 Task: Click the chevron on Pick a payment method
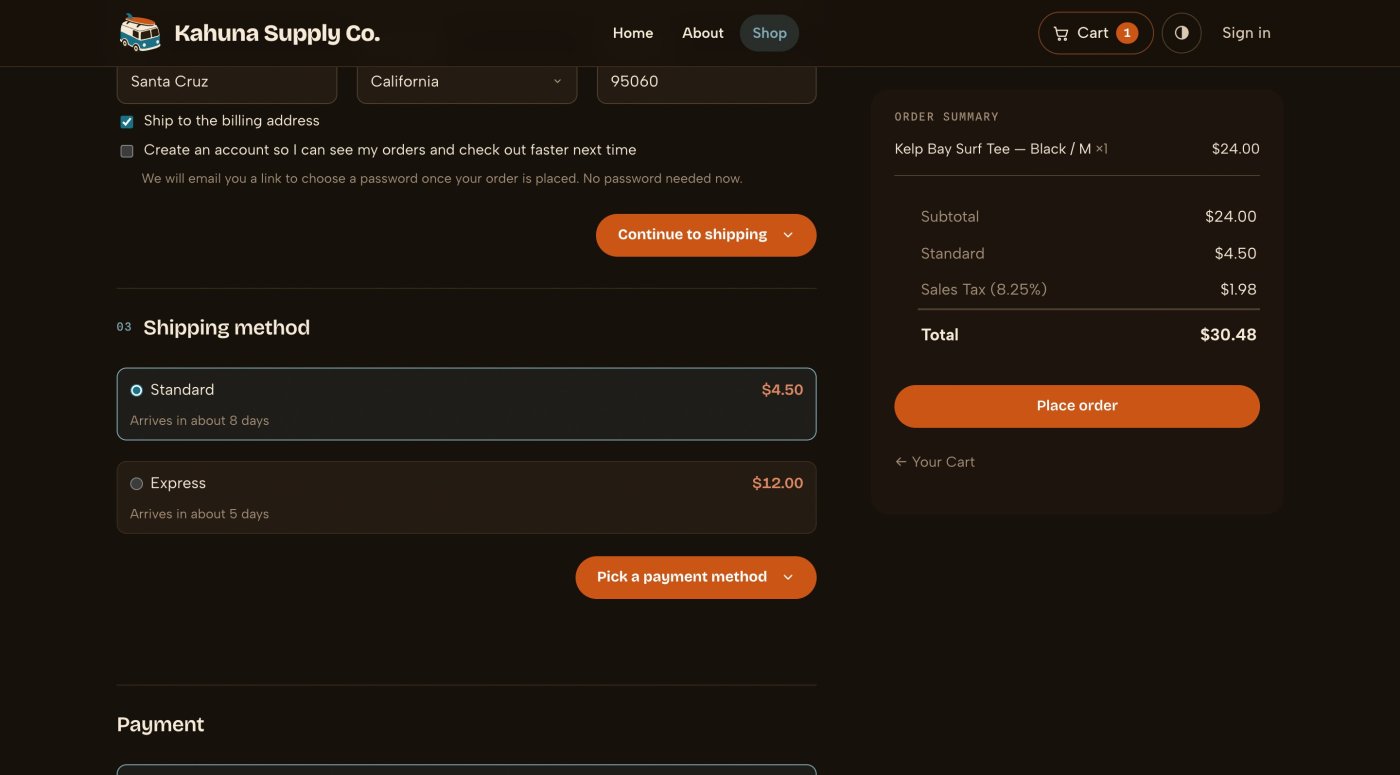788,577
